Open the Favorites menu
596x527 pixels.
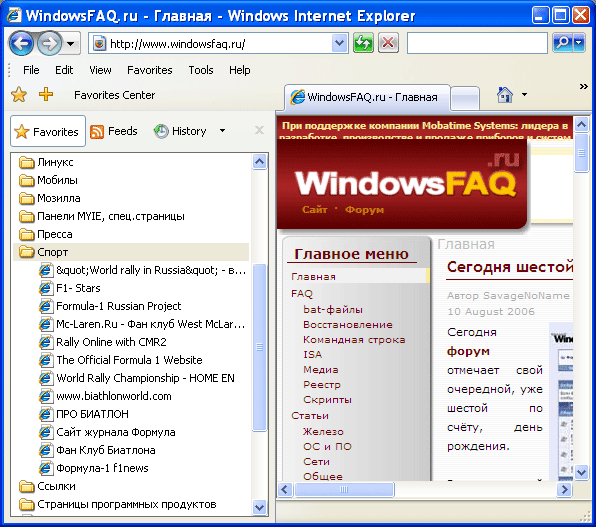(149, 70)
